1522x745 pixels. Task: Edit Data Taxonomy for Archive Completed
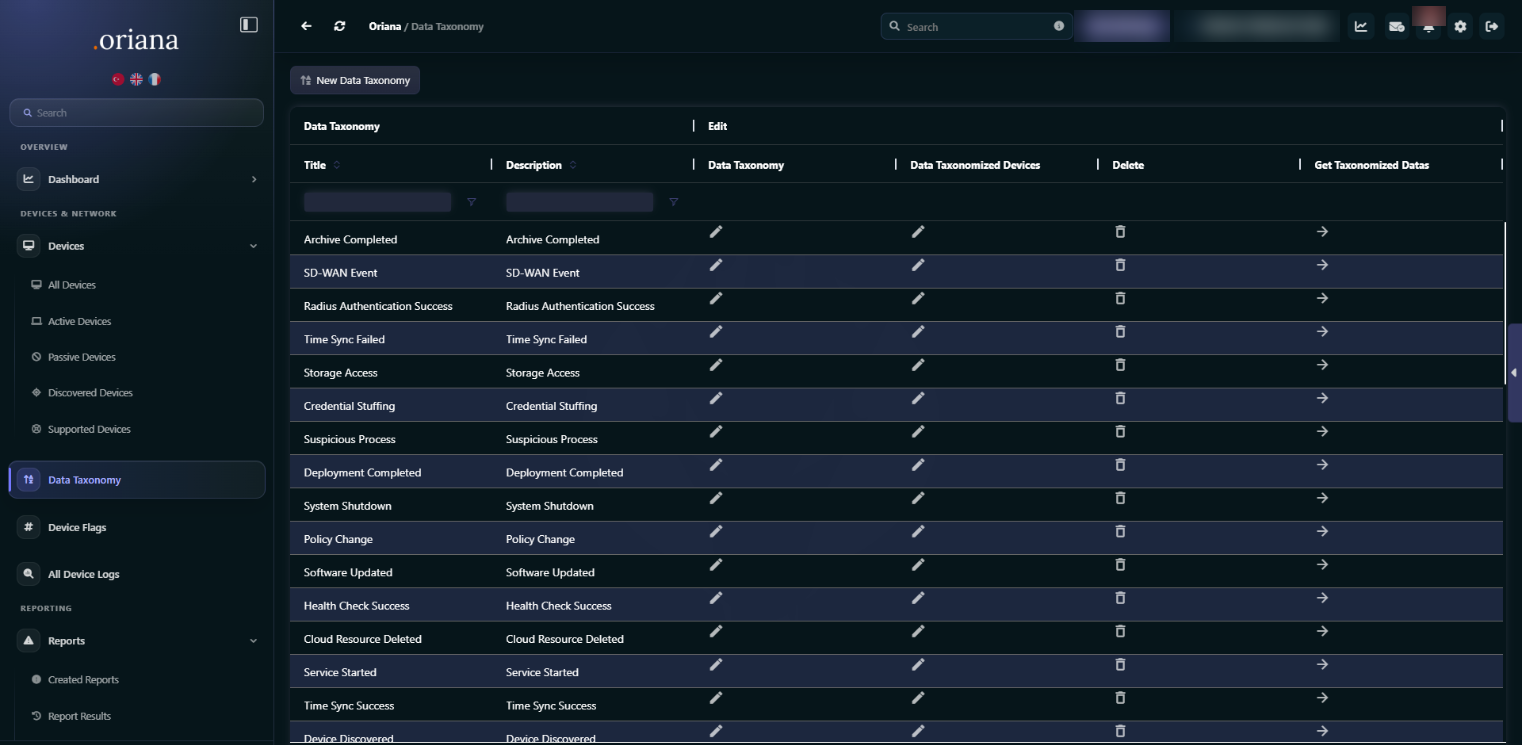click(716, 232)
